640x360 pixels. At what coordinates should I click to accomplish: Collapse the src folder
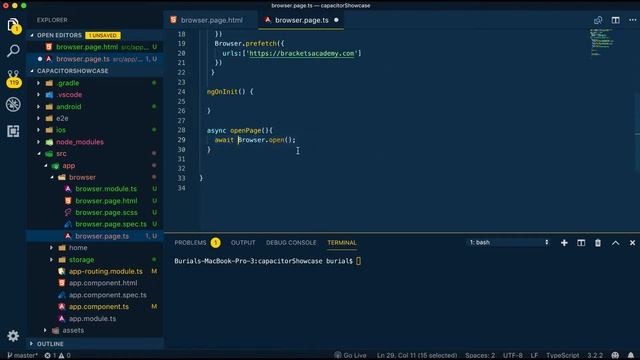(x=61, y=154)
